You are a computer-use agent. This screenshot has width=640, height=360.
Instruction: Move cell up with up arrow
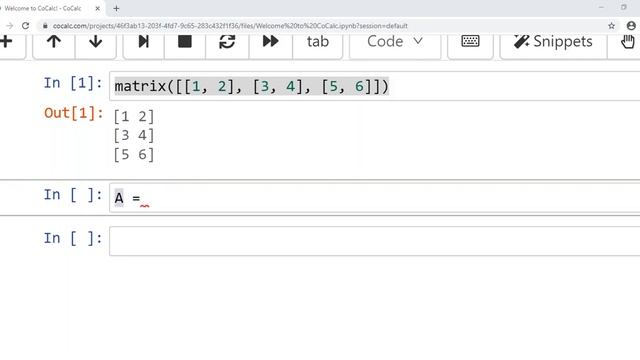[x=54, y=42]
